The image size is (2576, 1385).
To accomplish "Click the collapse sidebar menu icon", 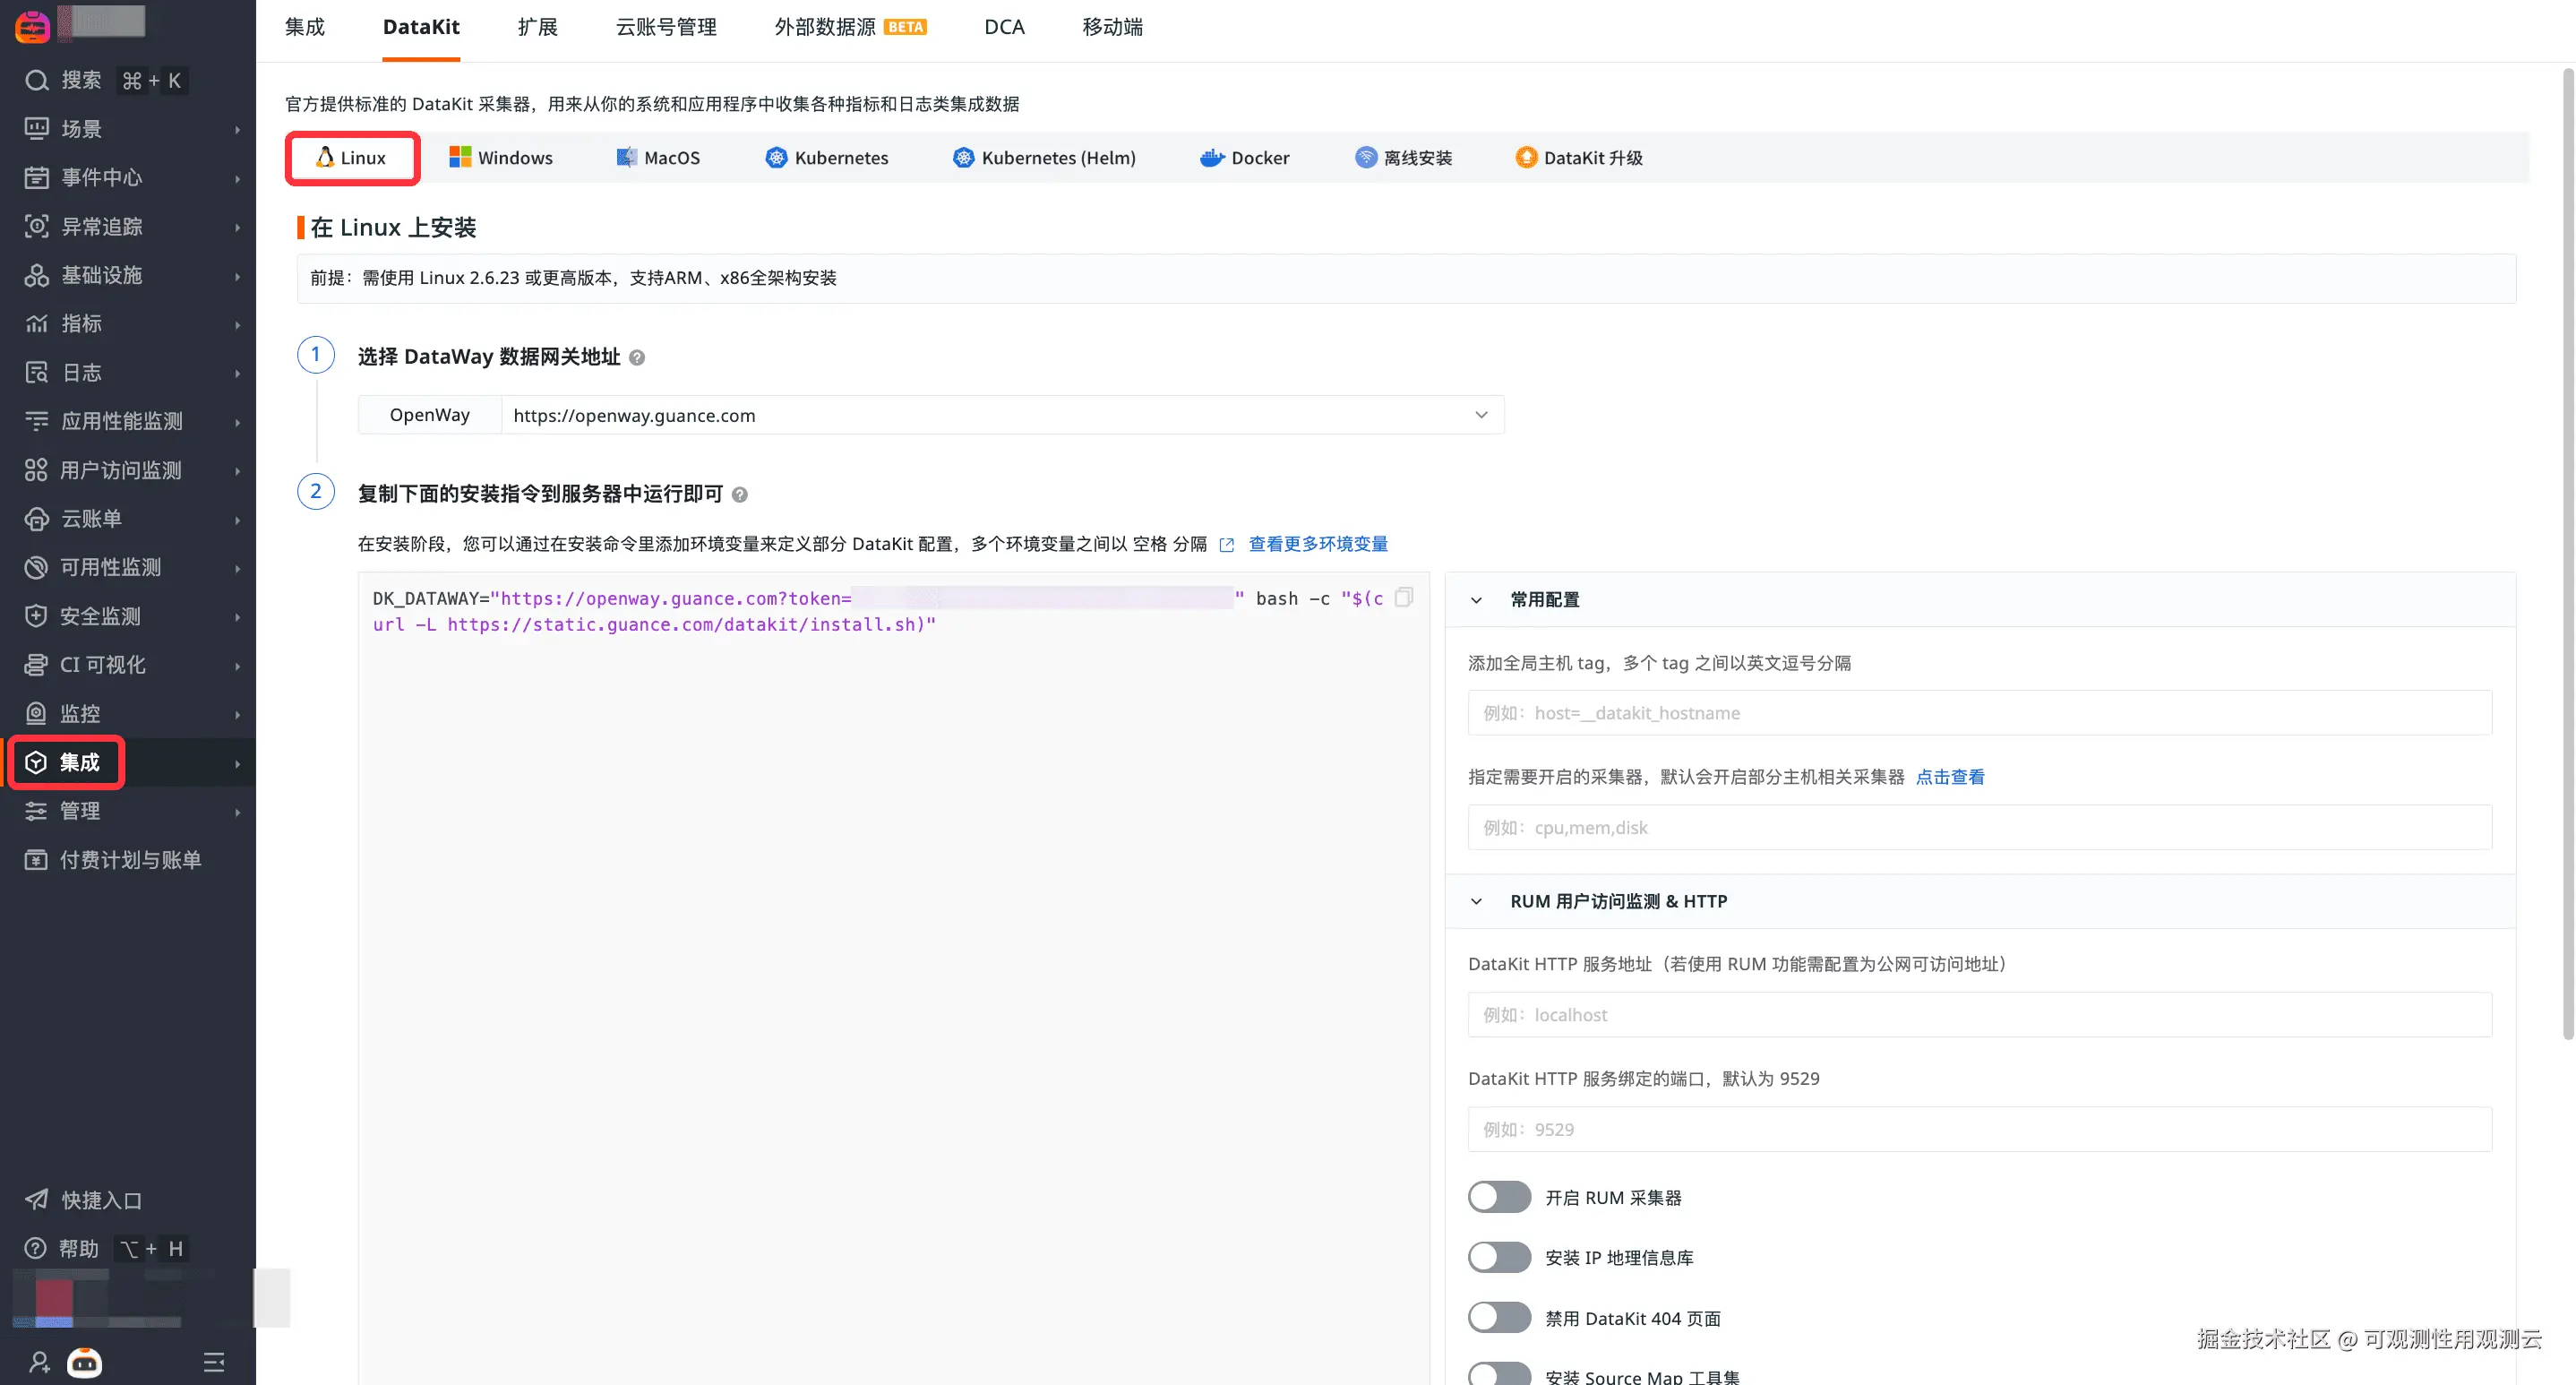I will click(214, 1362).
